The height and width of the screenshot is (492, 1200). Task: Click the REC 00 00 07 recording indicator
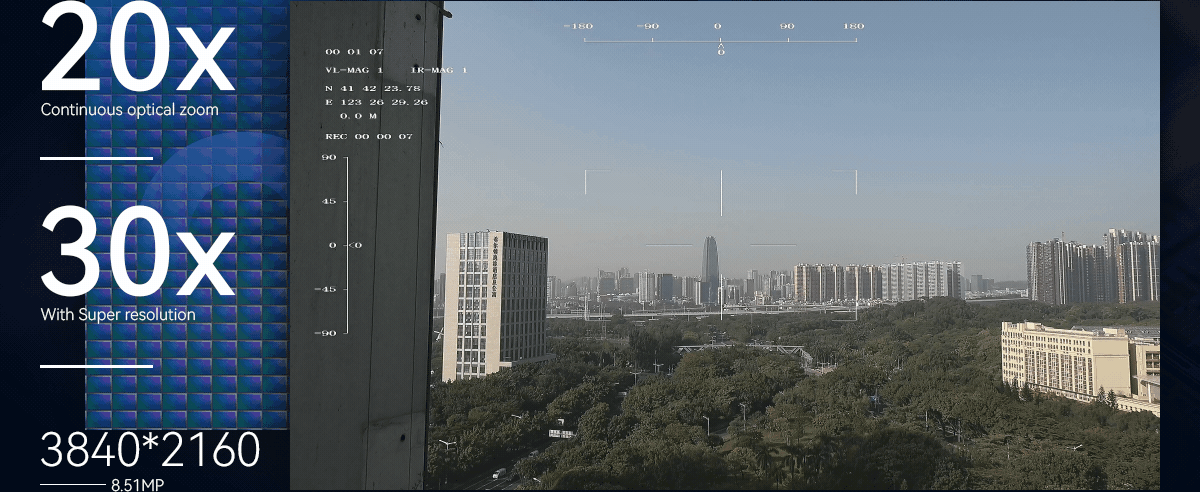[369, 136]
